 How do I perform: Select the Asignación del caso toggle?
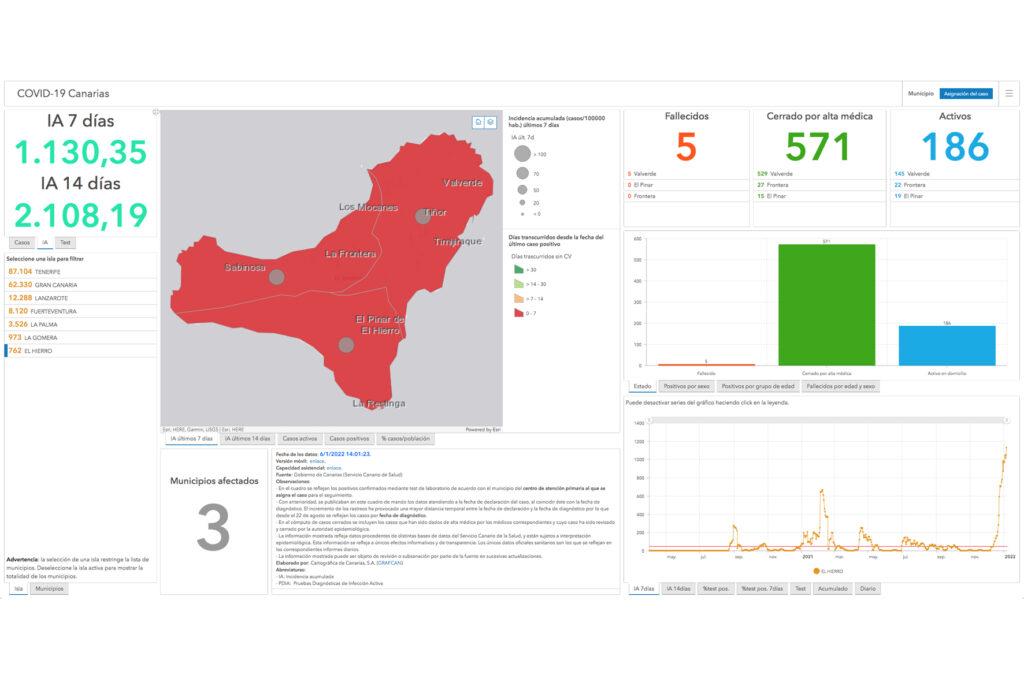pyautogui.click(x=966, y=93)
